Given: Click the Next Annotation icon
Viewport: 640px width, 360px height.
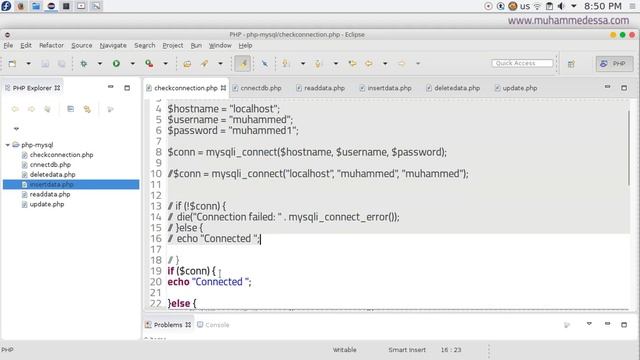Looking at the screenshot, I should click(x=286, y=64).
